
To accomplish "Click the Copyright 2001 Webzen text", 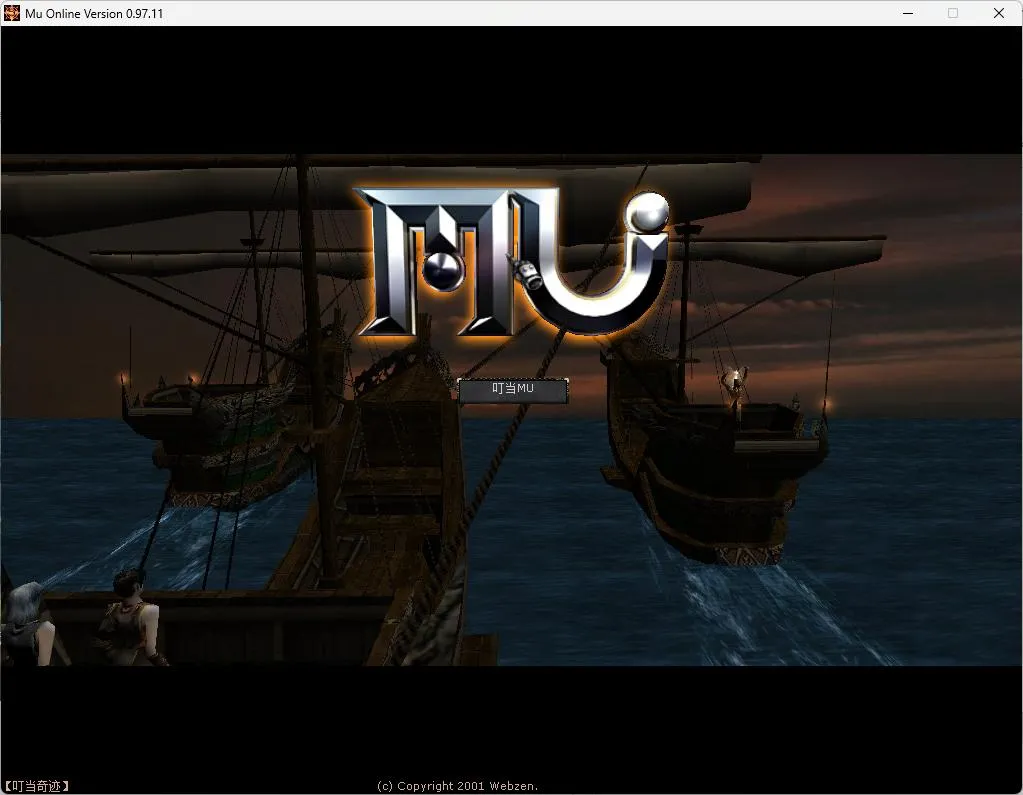I will click(x=457, y=786).
